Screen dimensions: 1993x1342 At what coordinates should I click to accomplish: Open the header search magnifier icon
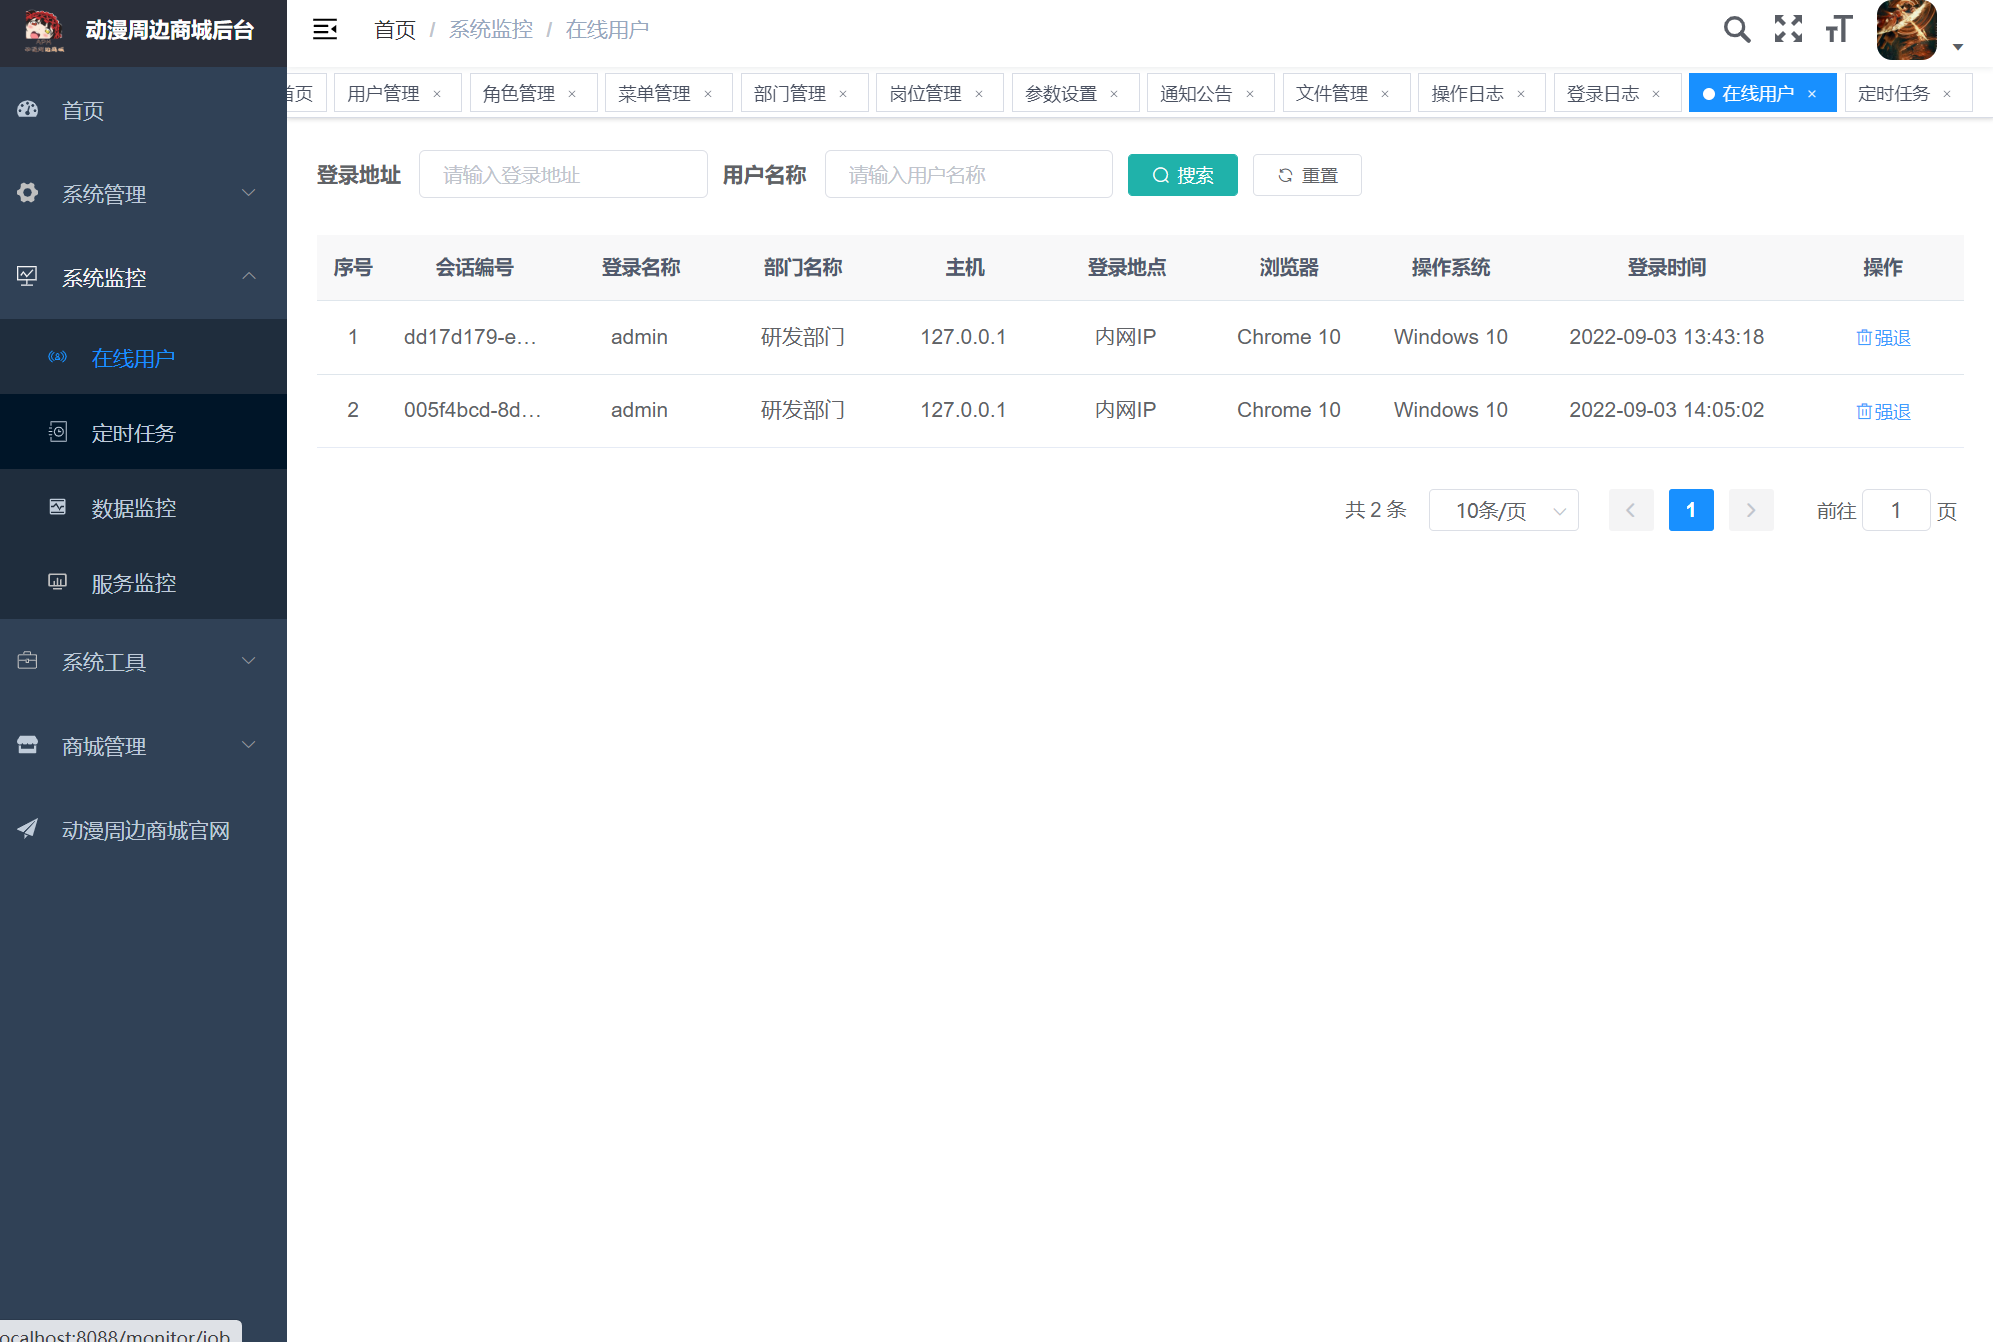pos(1737,29)
